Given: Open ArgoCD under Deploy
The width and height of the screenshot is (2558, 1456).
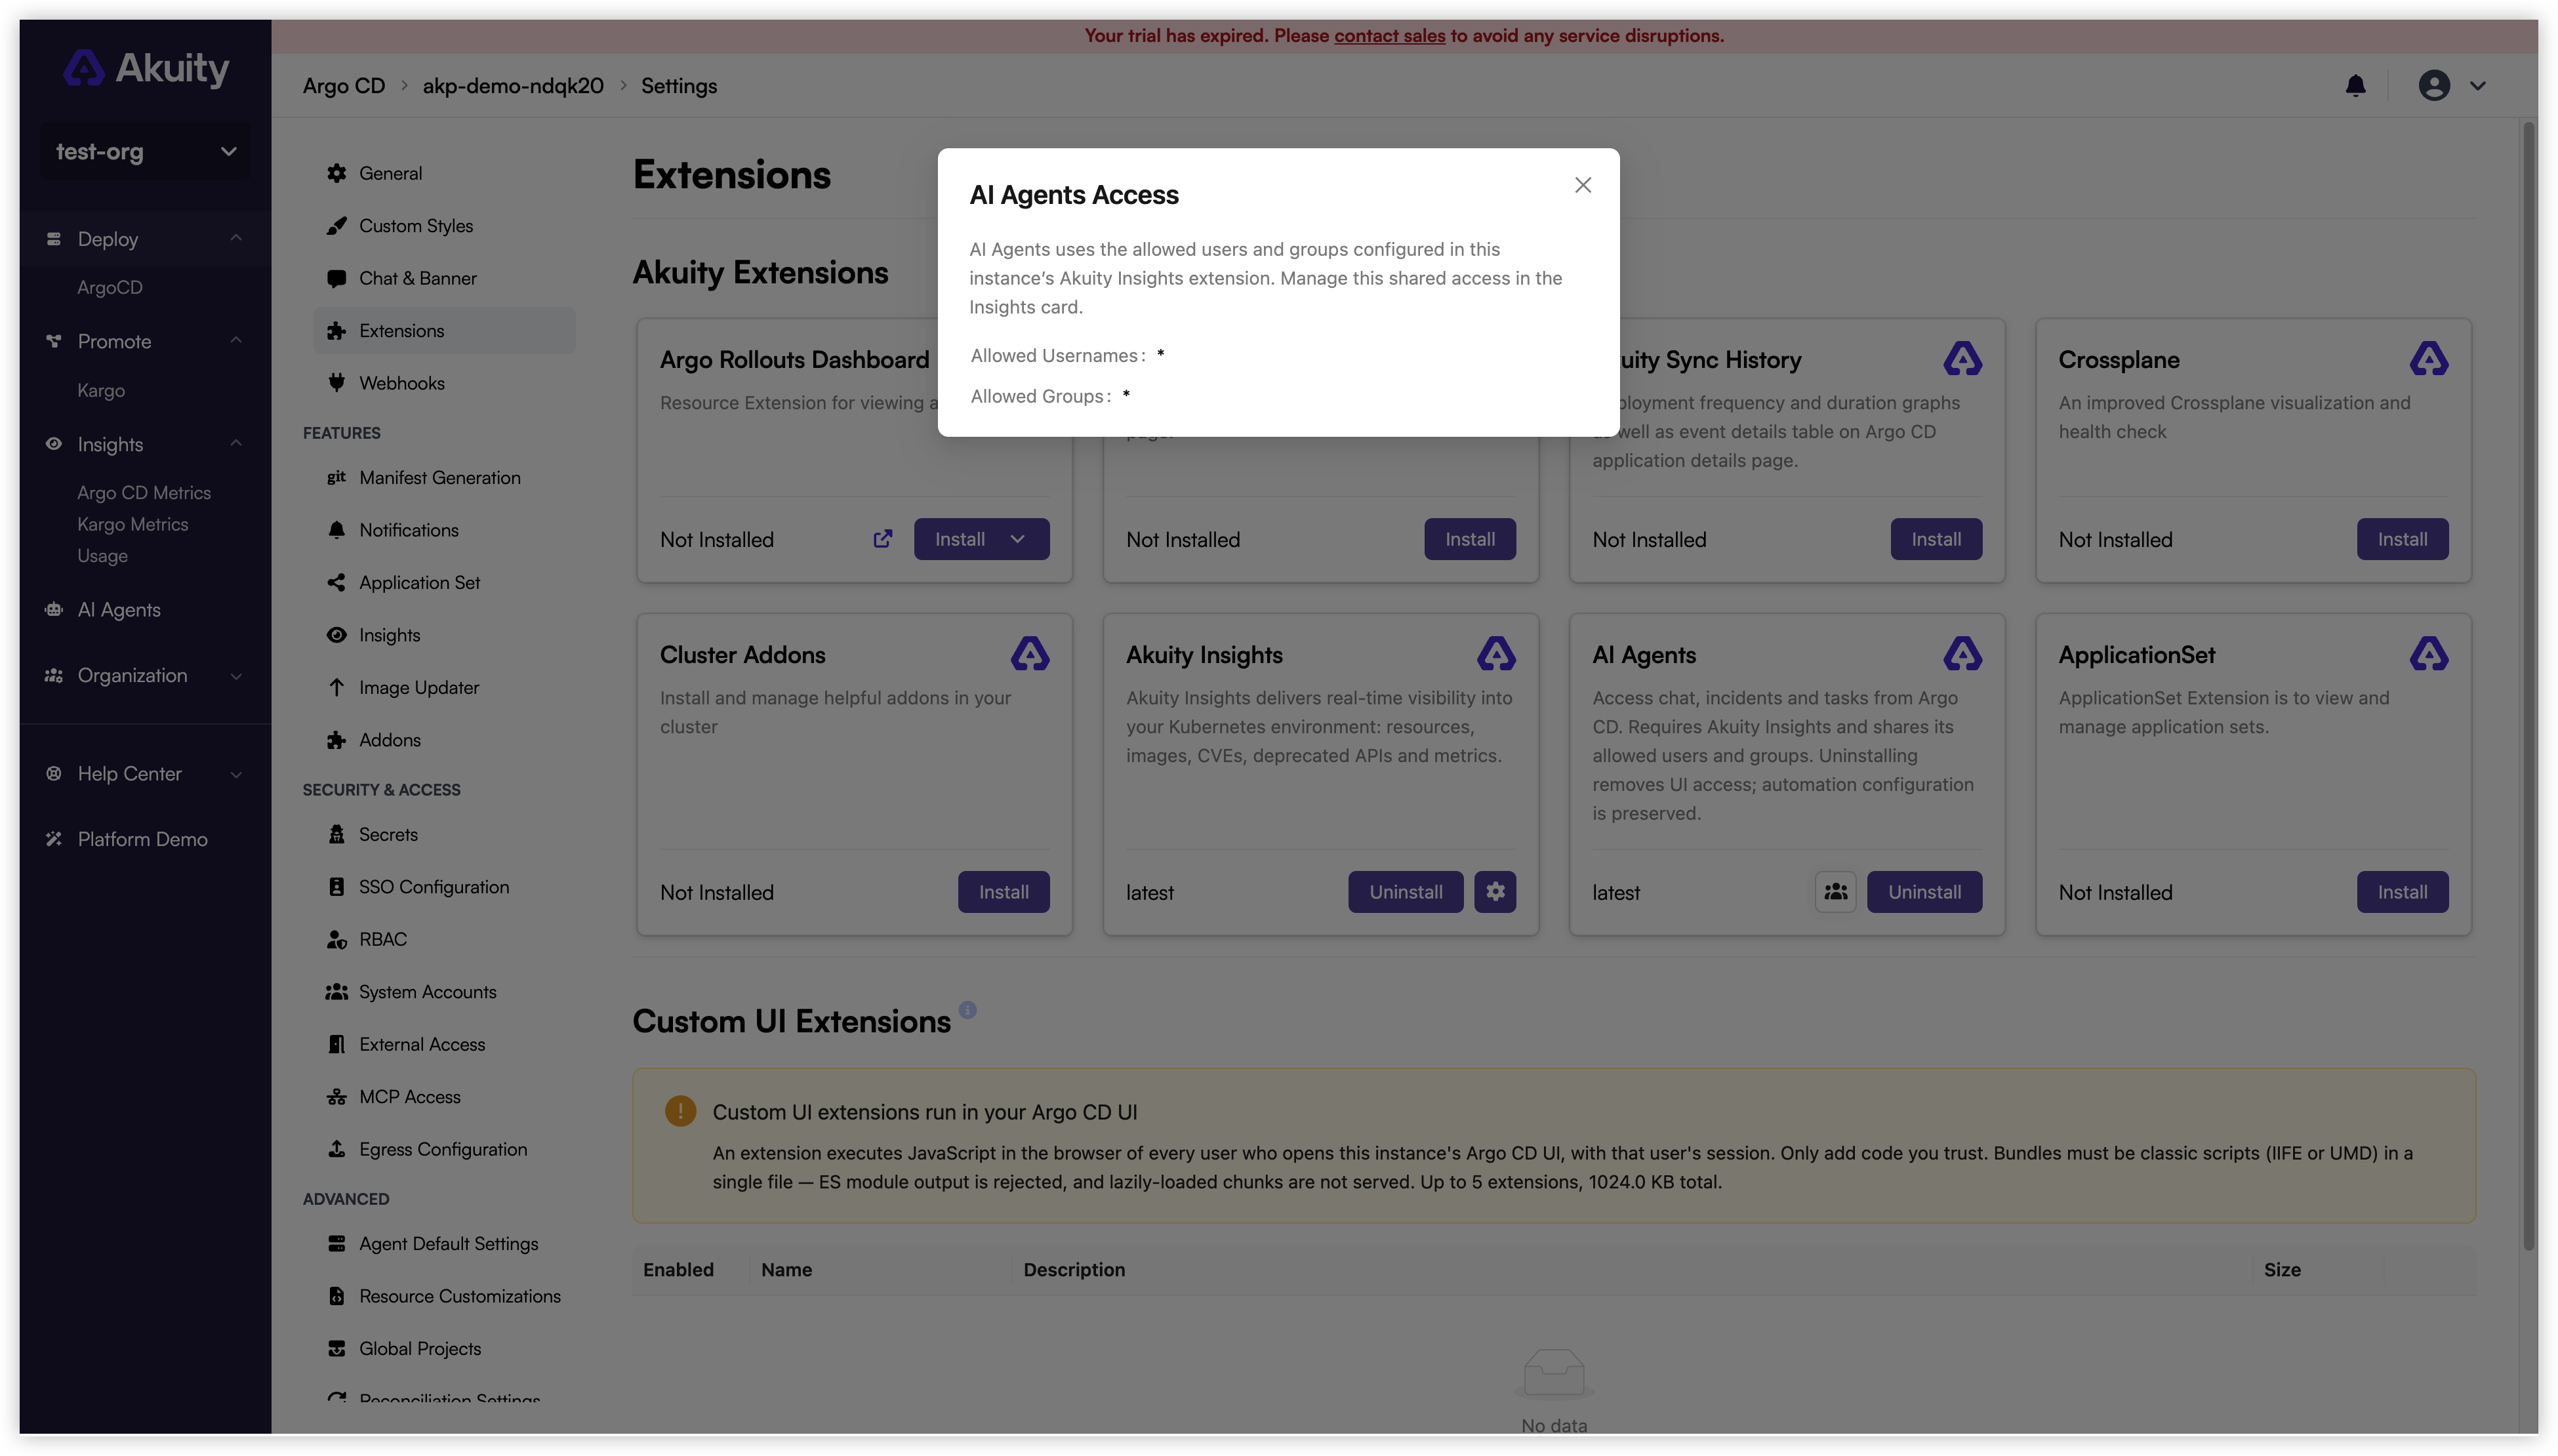Looking at the screenshot, I should click(110, 288).
